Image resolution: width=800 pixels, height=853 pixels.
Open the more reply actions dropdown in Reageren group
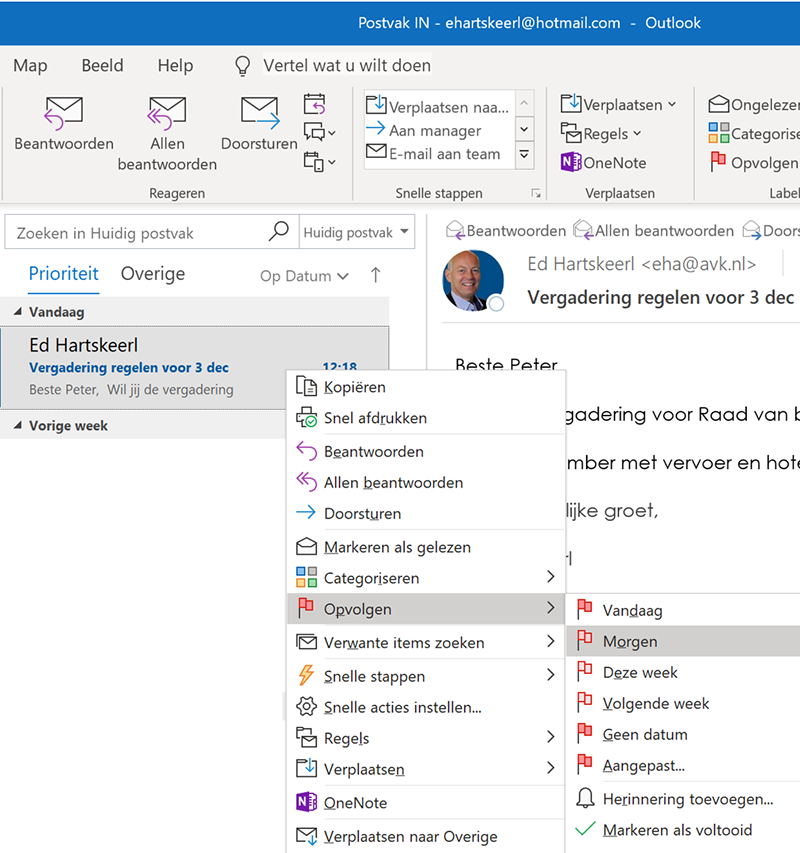(319, 162)
